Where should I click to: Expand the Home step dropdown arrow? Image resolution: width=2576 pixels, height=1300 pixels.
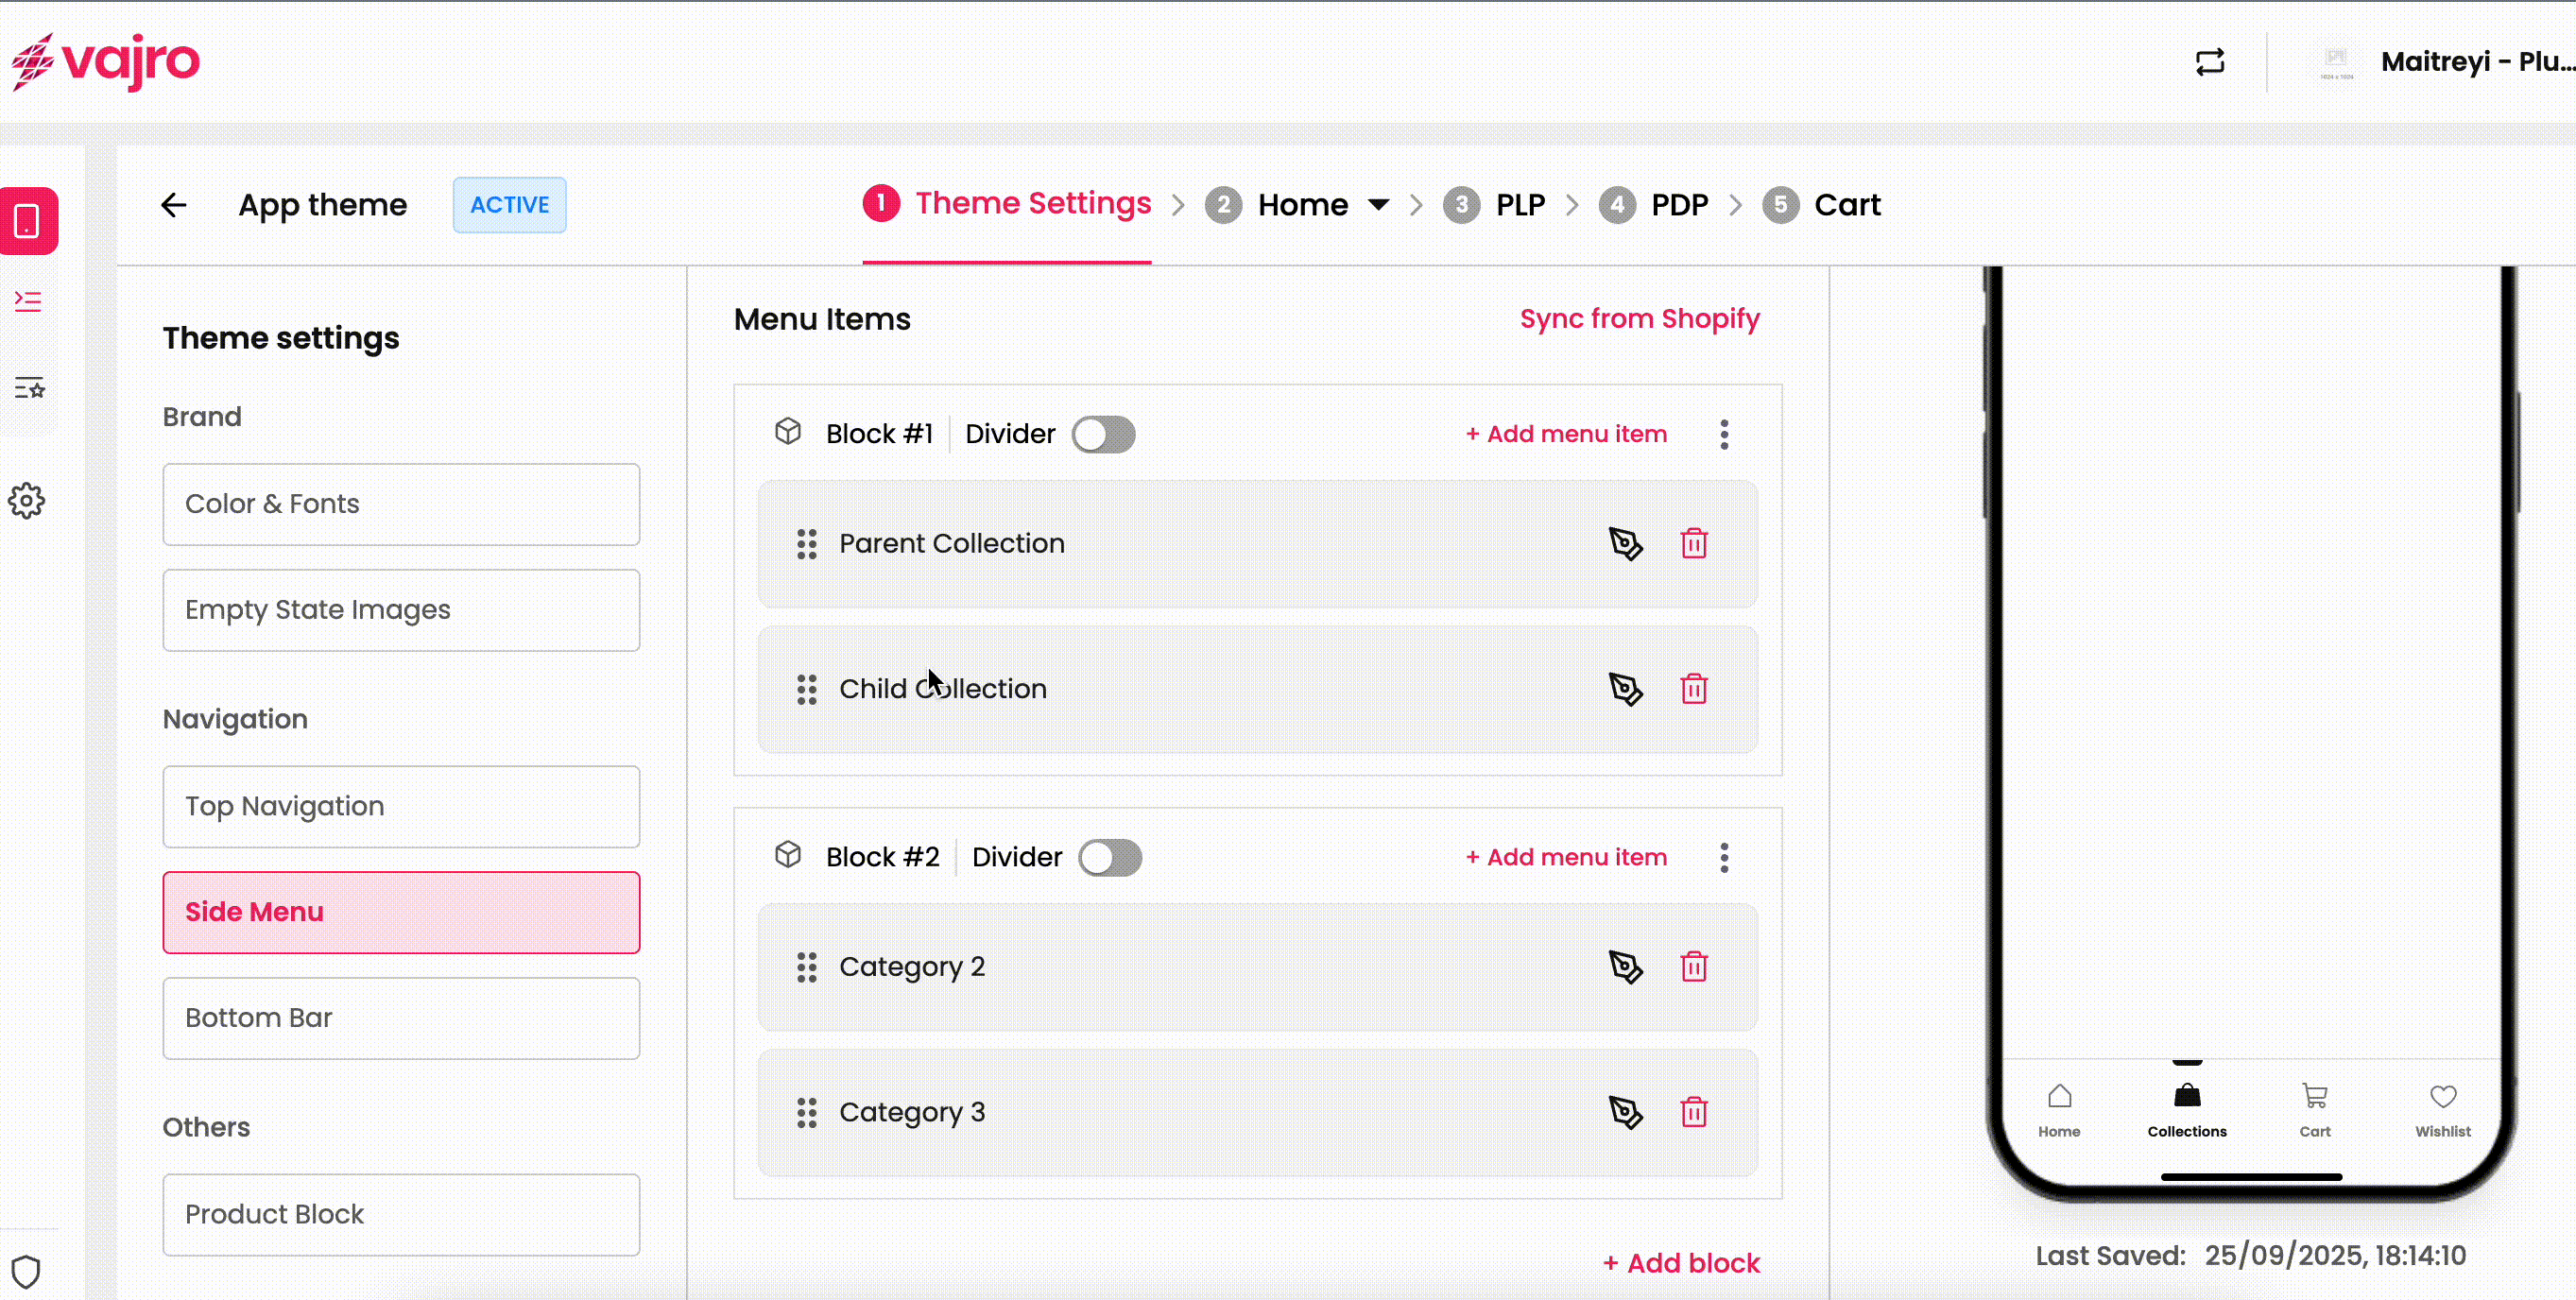click(1378, 205)
